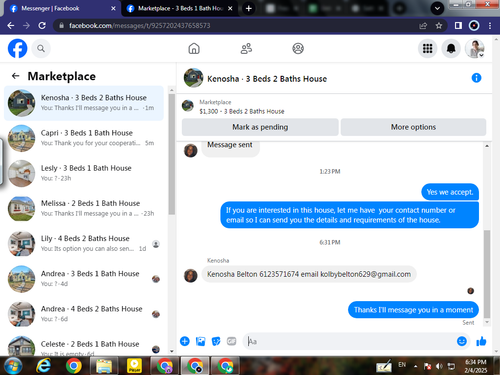This screenshot has height=375, width=500.
Task: Show hidden tray icons arrow
Action: point(416,366)
